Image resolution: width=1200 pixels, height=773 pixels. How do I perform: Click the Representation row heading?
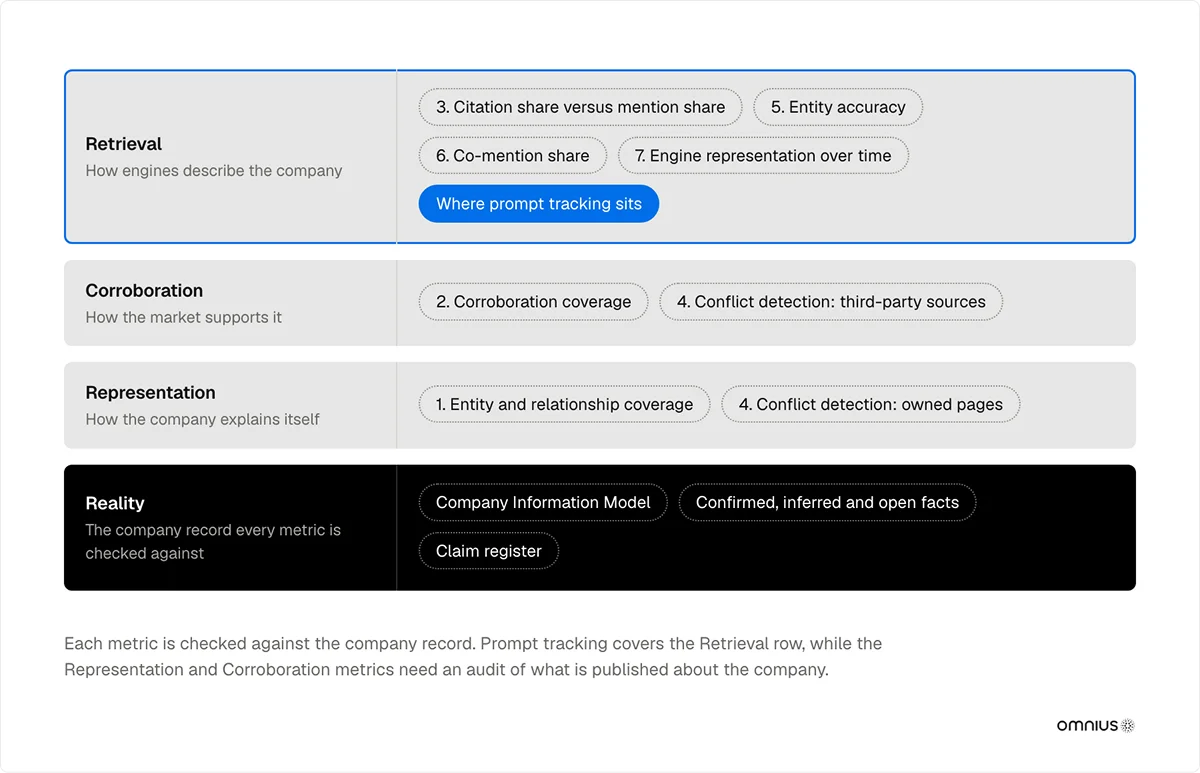click(x=150, y=393)
